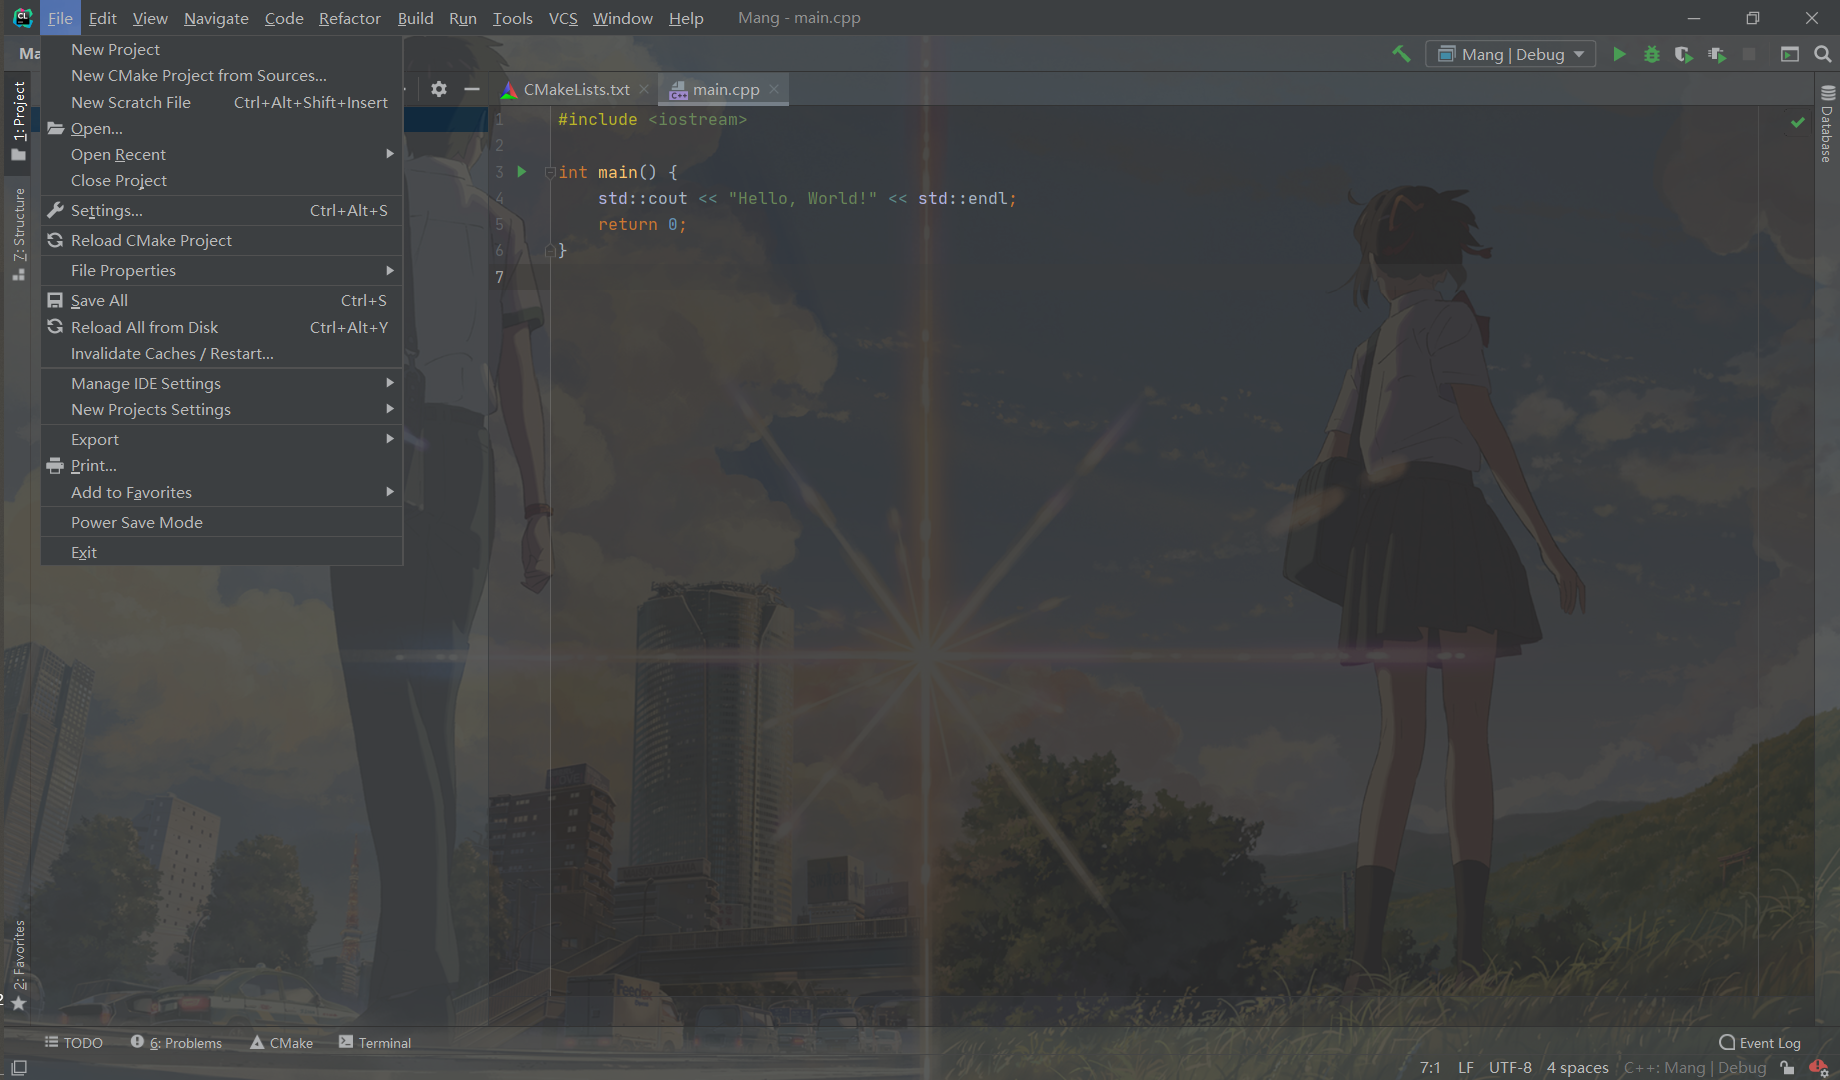Open the Mang | Debug configuration dropdown
The width and height of the screenshot is (1840, 1080).
(1510, 53)
